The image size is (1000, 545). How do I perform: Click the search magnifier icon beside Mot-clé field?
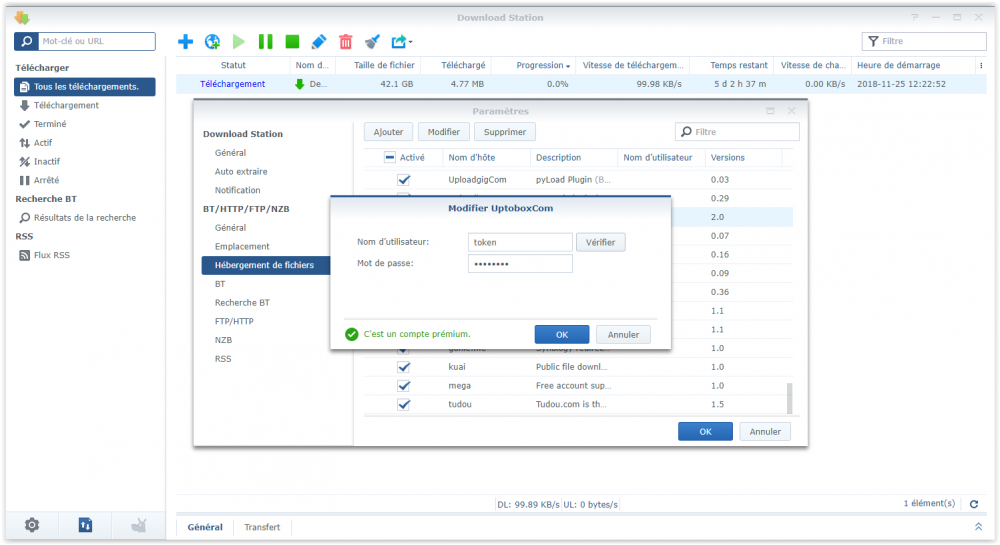[27, 41]
